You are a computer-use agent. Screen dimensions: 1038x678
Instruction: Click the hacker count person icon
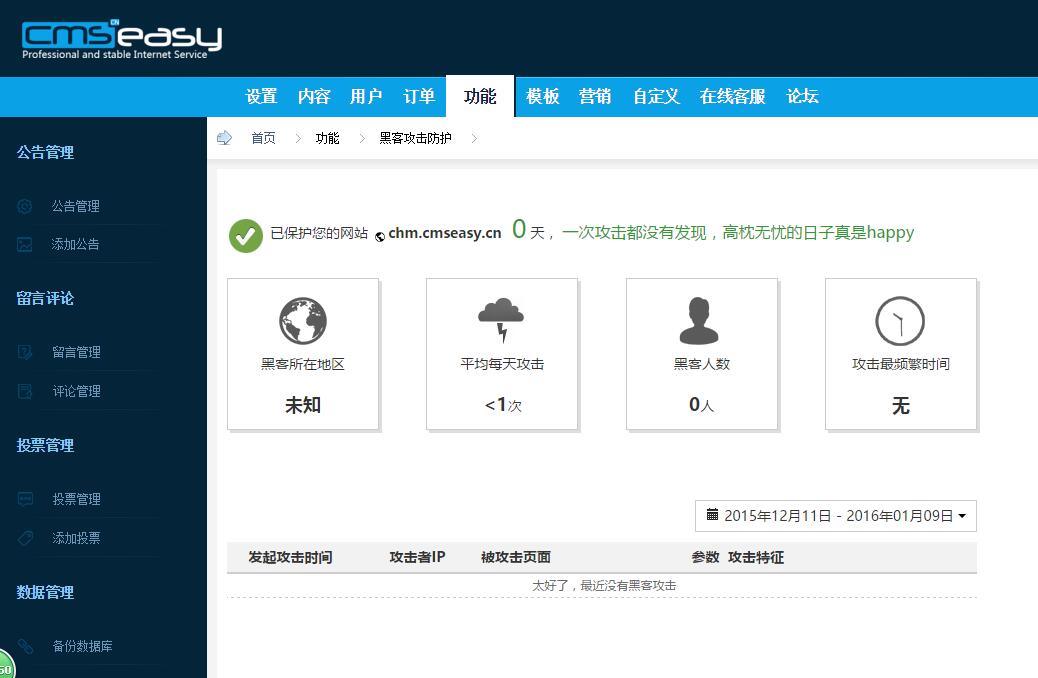(700, 321)
